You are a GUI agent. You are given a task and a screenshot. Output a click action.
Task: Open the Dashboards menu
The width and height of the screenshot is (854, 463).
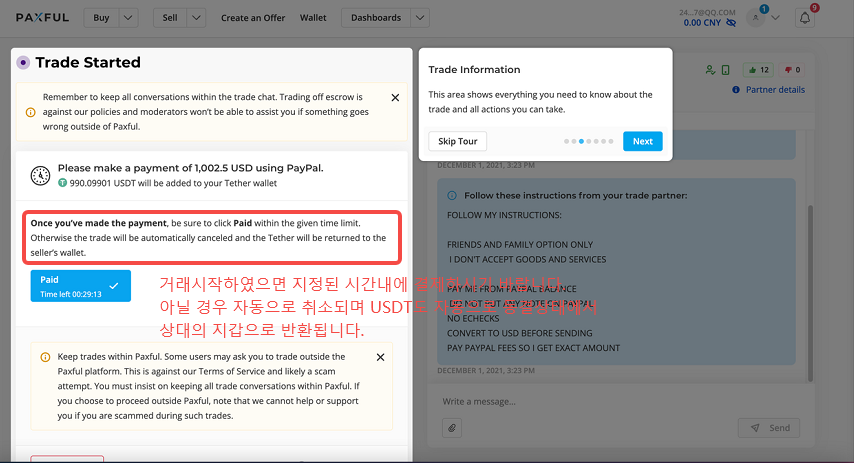pyautogui.click(x=376, y=17)
